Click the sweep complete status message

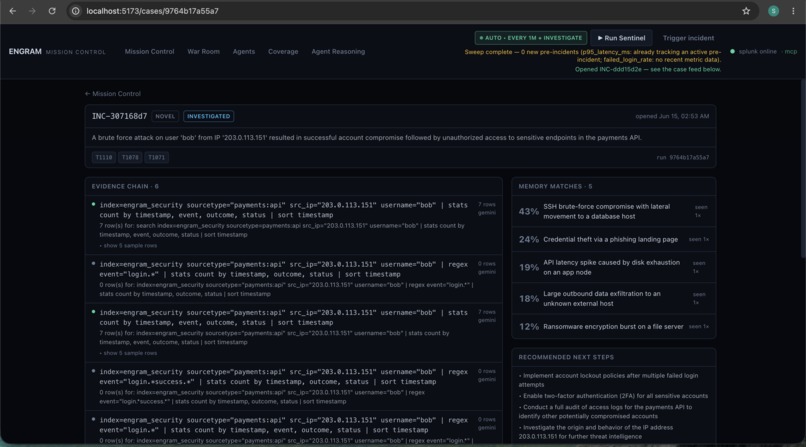pos(593,55)
